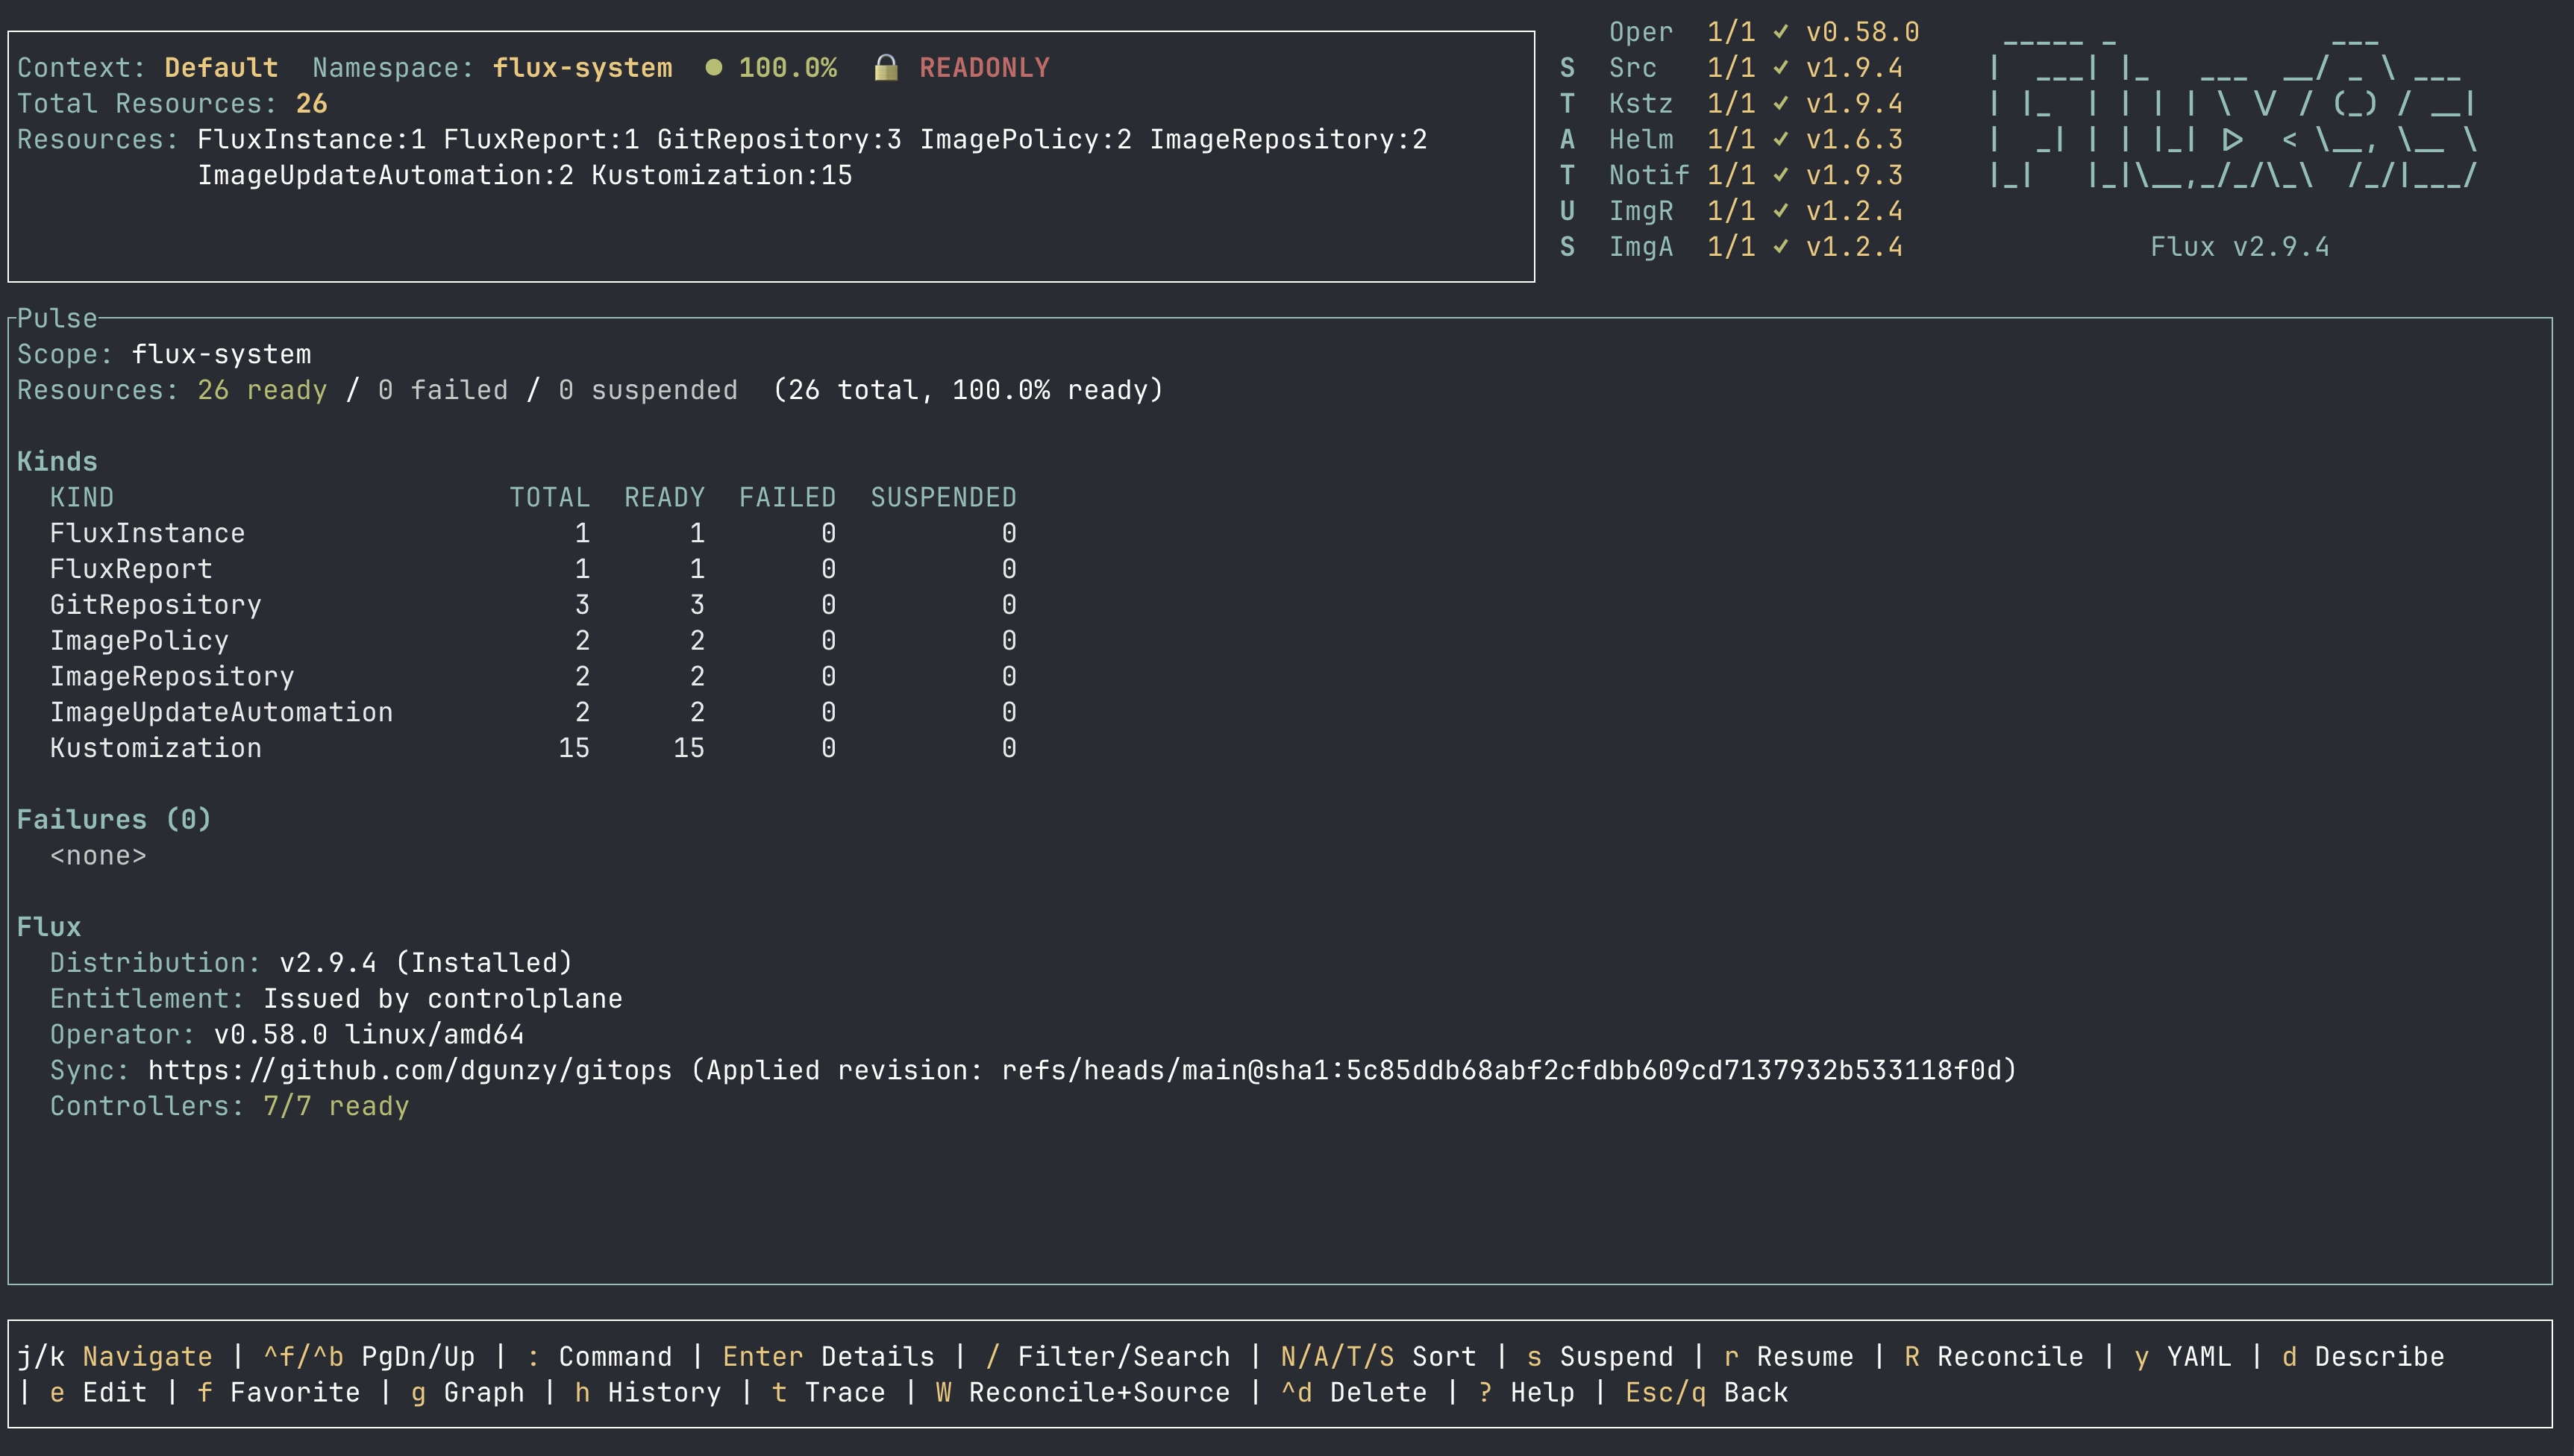2574x1456 pixels.
Task: Click the SUSPENDED column header
Action: click(x=944, y=498)
